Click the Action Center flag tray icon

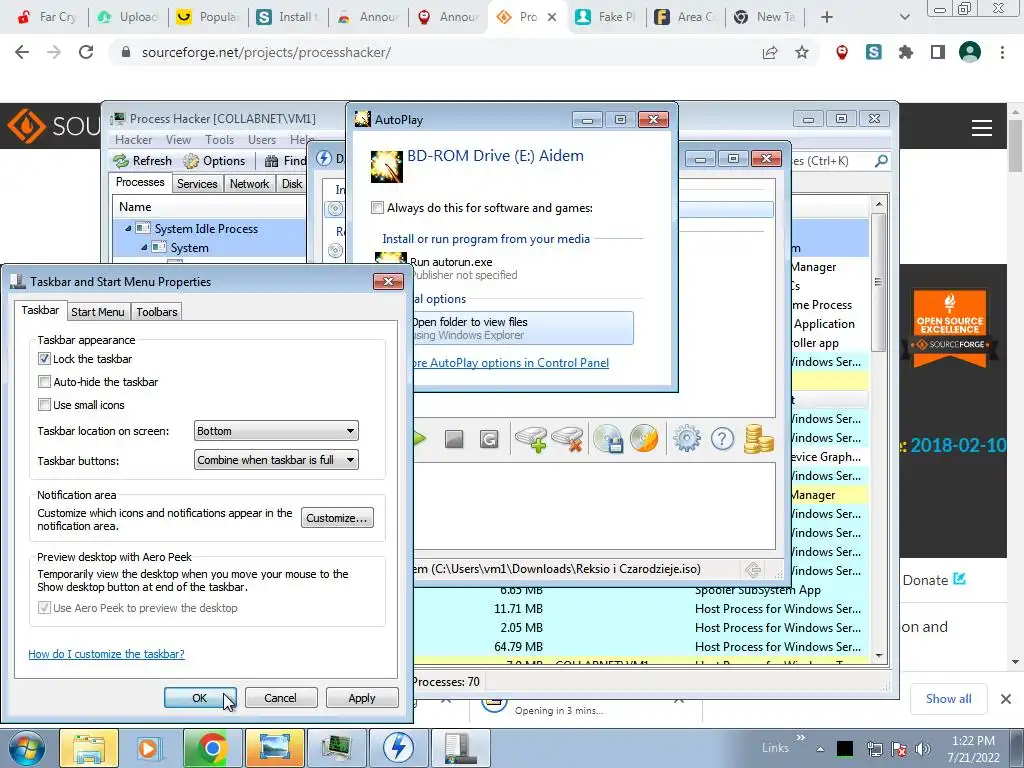click(899, 748)
